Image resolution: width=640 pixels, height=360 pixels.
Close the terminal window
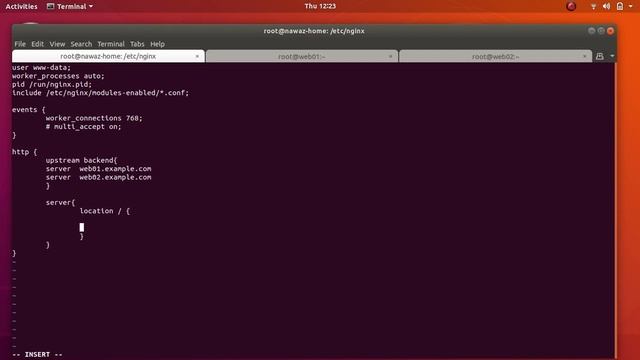(611, 31)
